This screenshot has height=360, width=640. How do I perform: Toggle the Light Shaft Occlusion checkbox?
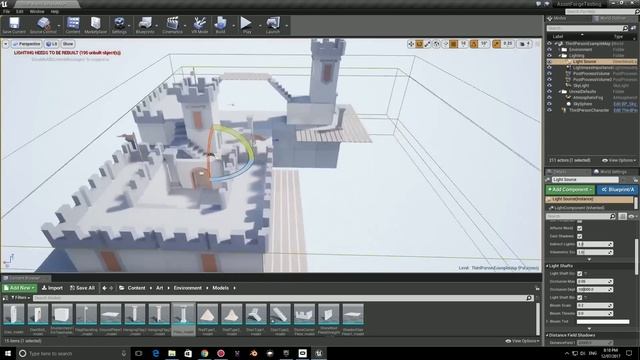(580, 273)
